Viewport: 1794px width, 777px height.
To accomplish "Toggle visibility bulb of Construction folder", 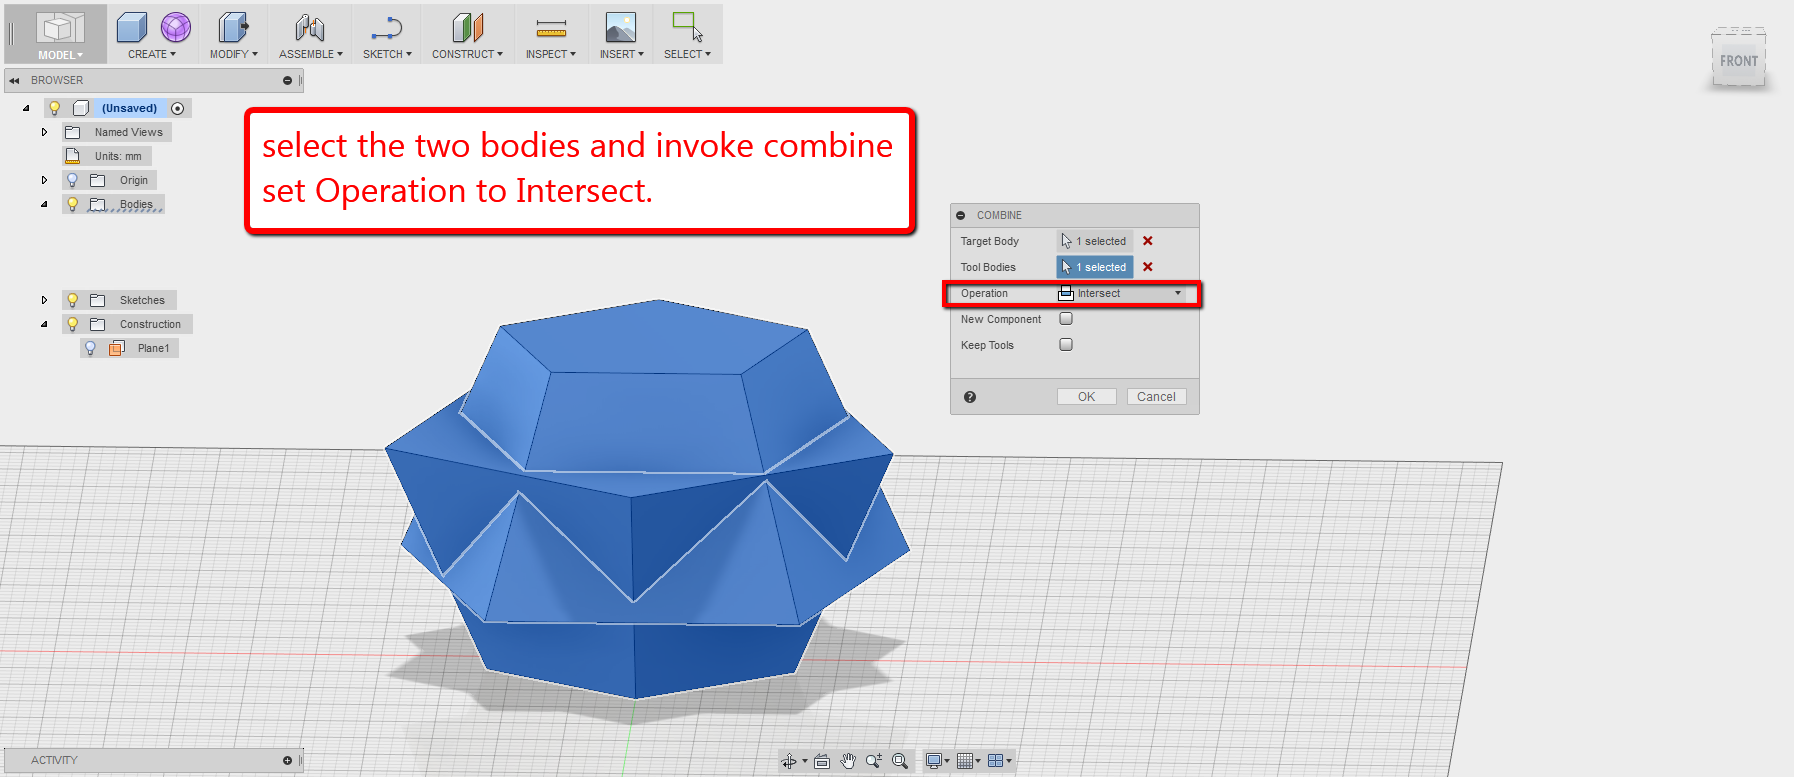I will click(x=73, y=324).
